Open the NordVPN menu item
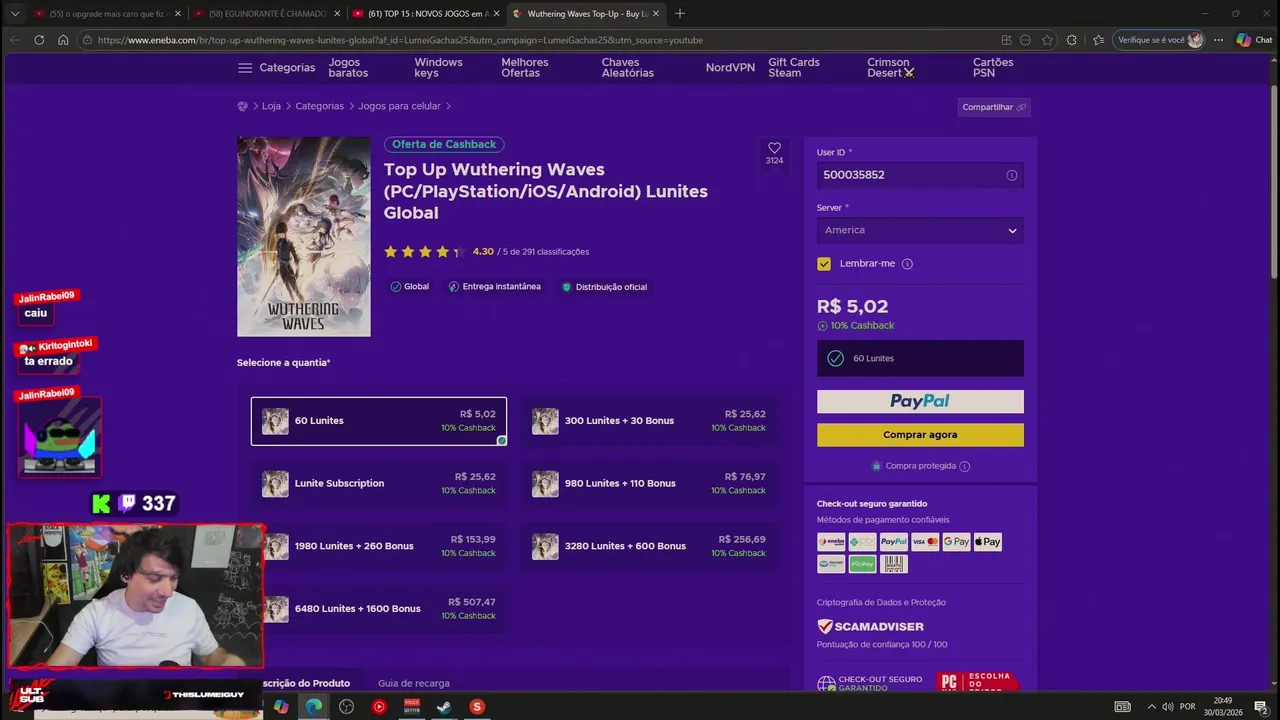This screenshot has height=720, width=1280. 730,68
